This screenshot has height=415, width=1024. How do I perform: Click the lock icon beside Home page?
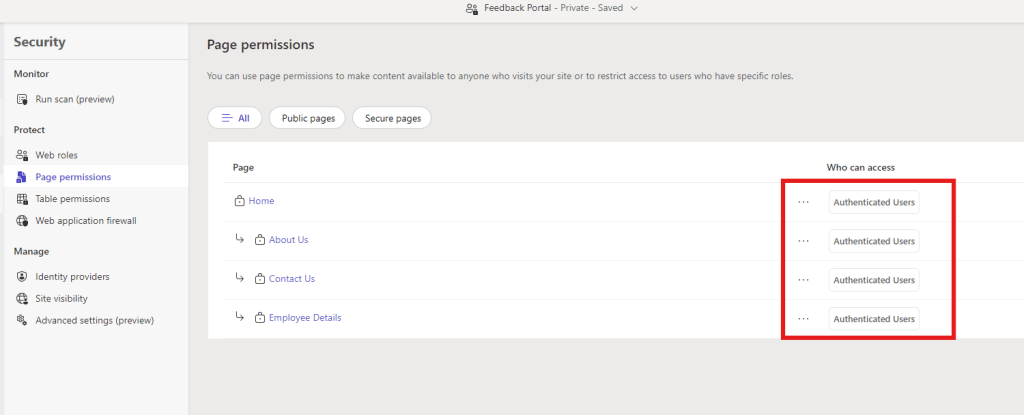(239, 201)
